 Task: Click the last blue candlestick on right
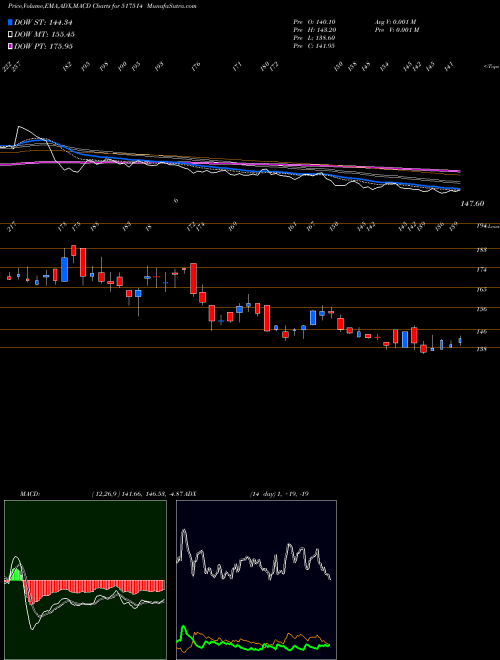point(460,341)
